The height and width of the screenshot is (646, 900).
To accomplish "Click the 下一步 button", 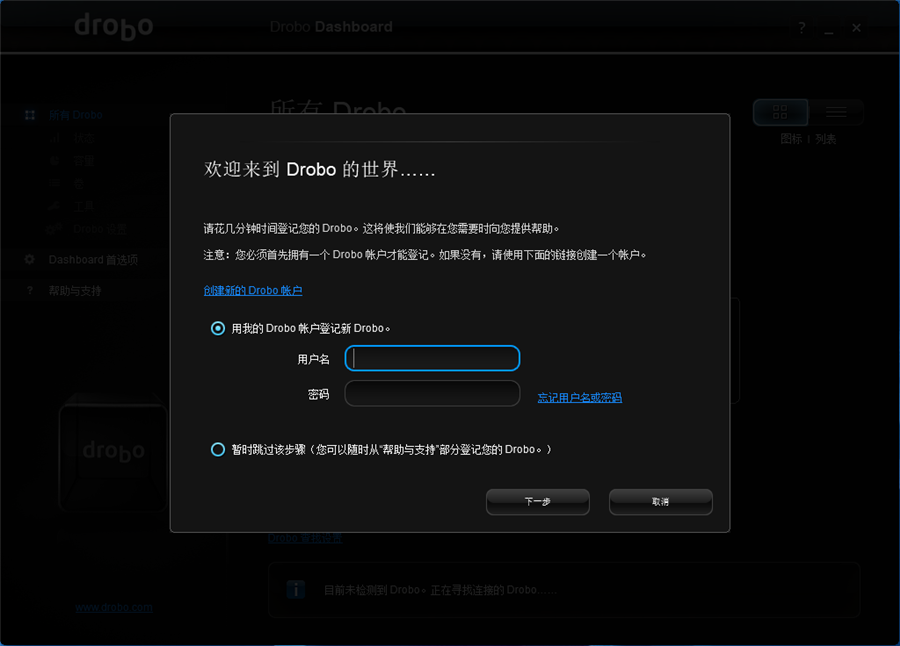I will [x=537, y=502].
